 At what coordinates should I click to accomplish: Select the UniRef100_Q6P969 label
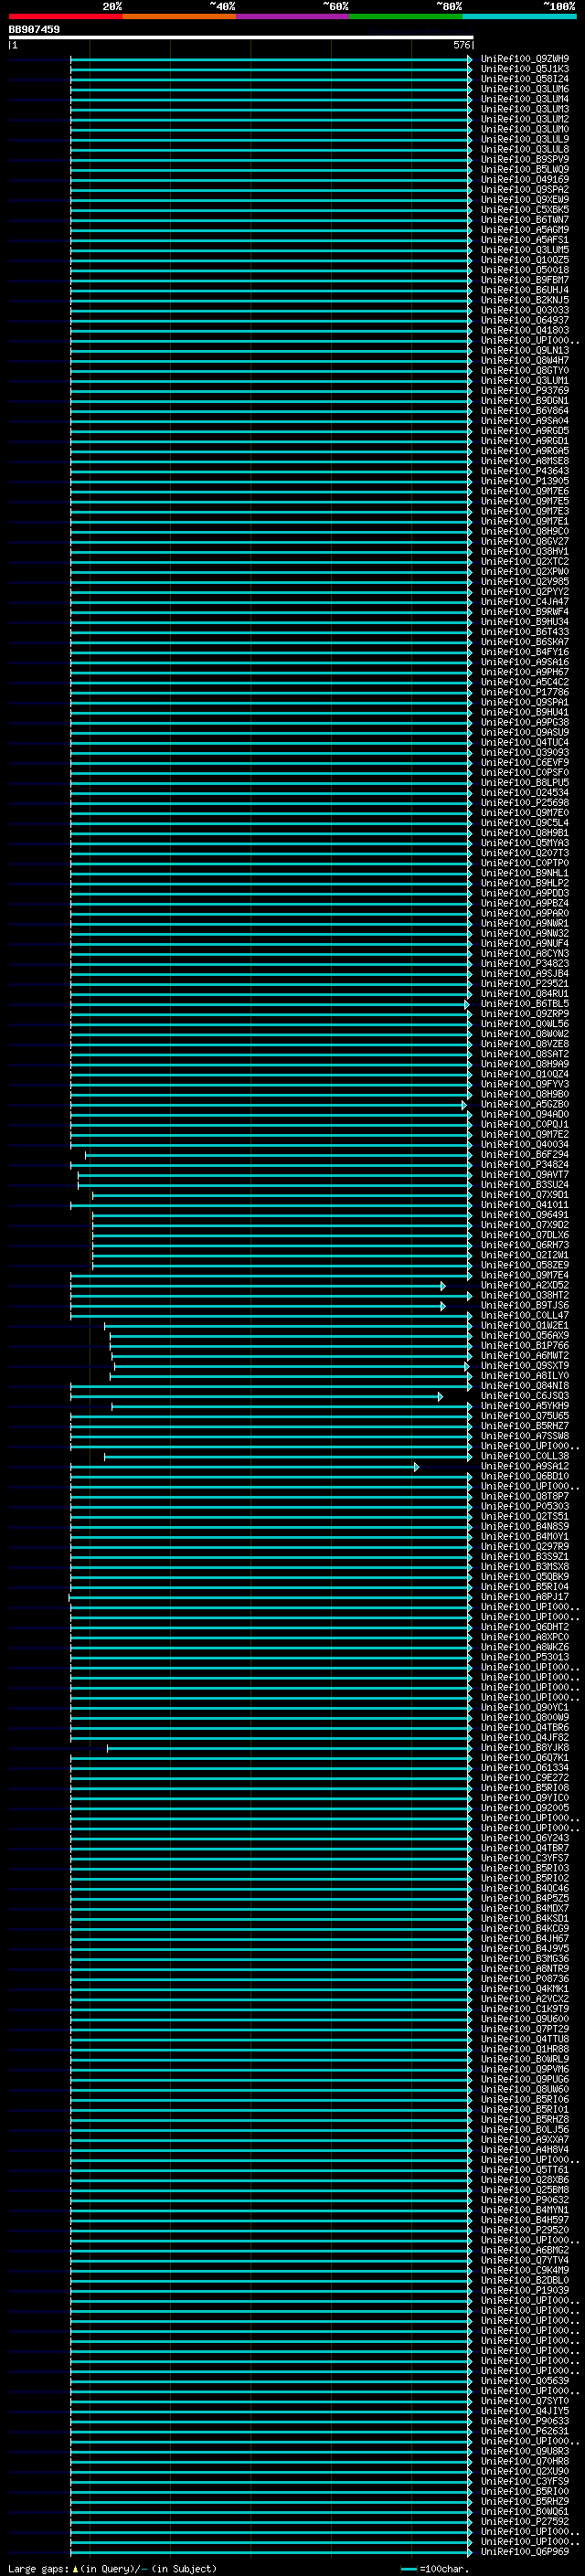(525, 2552)
